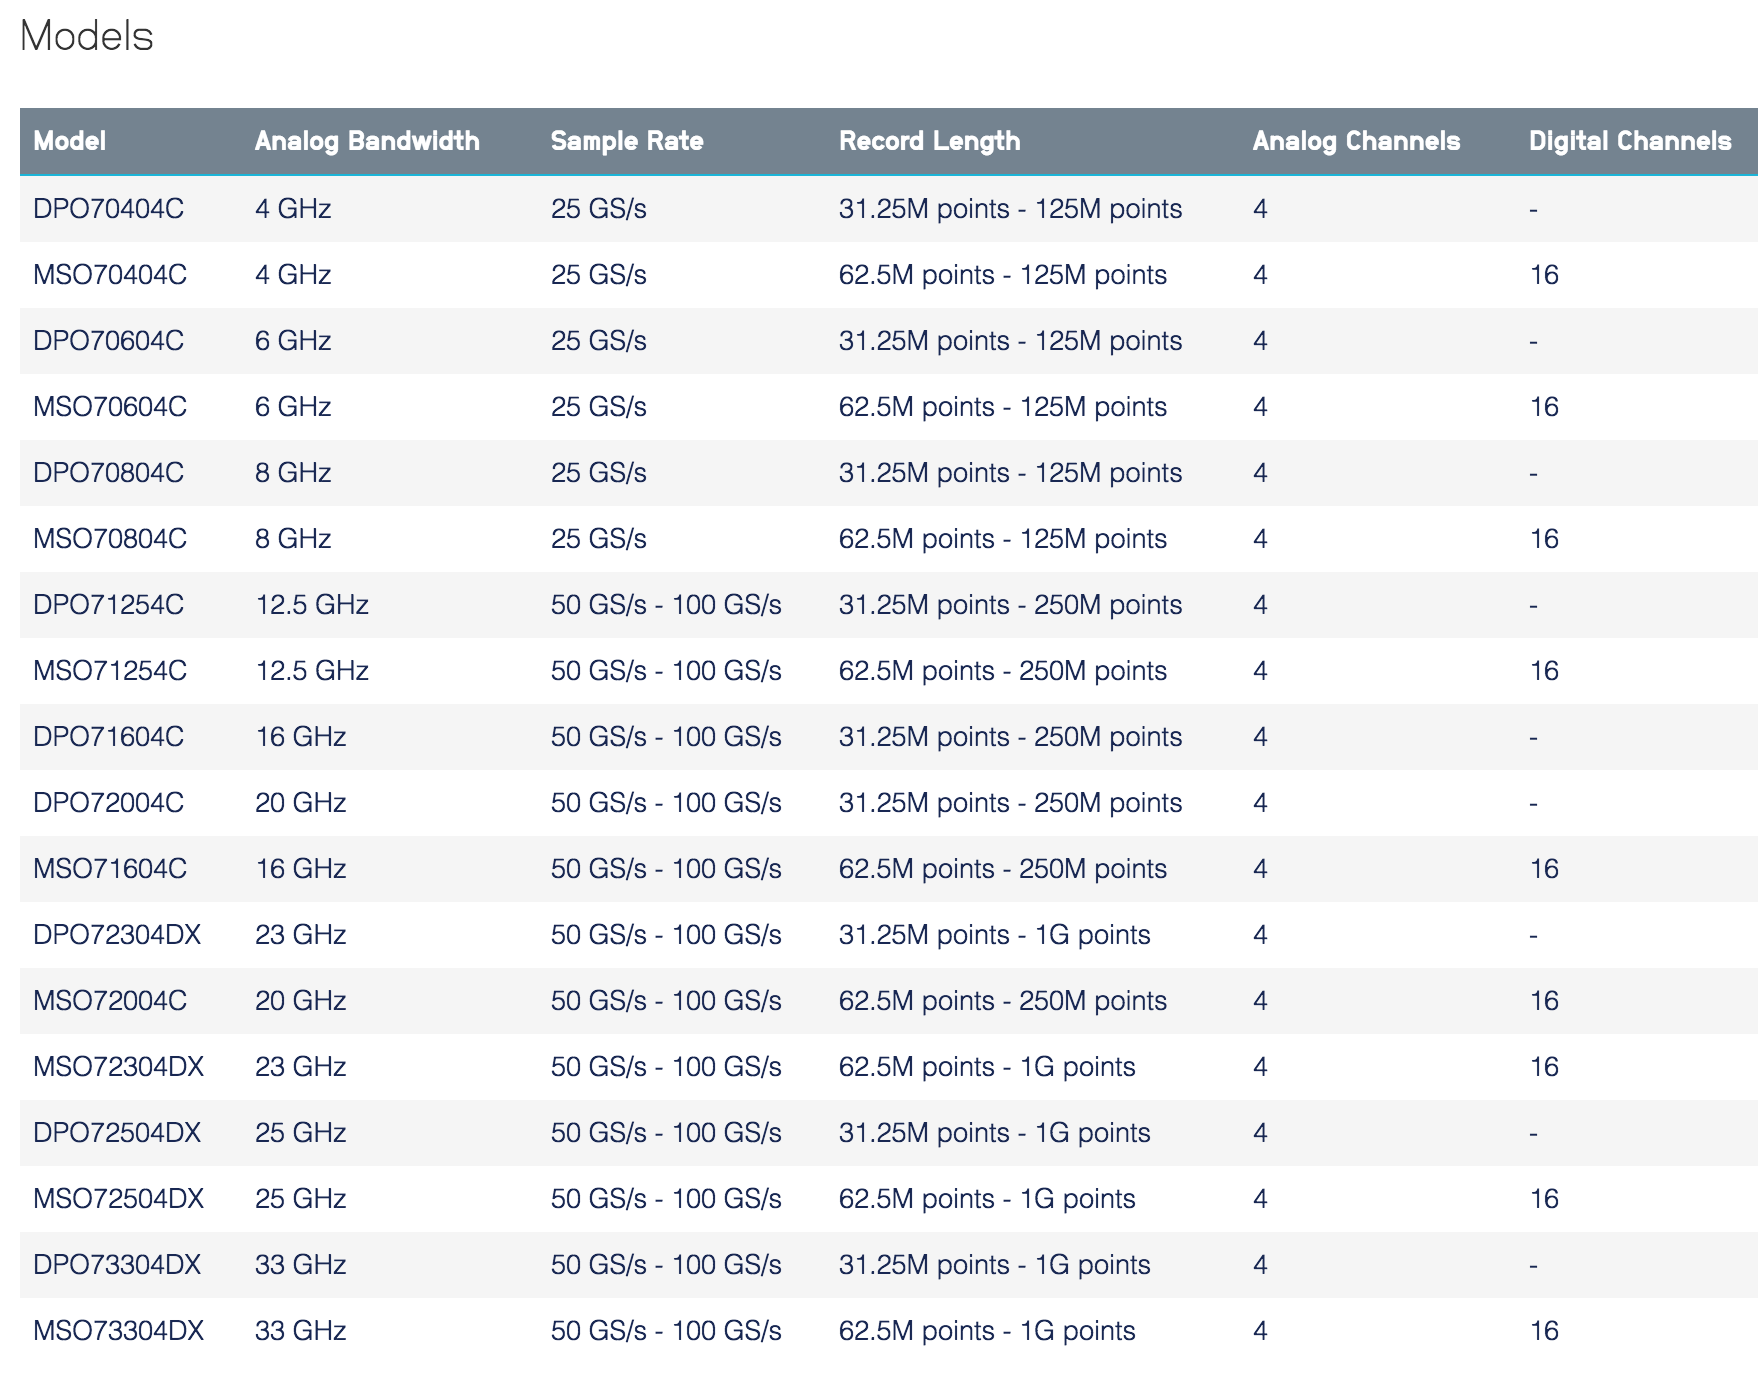Click "8 GHz" bandwidth in the DPO70804C row
Screen dimensions: 1758x1394
pos(293,473)
